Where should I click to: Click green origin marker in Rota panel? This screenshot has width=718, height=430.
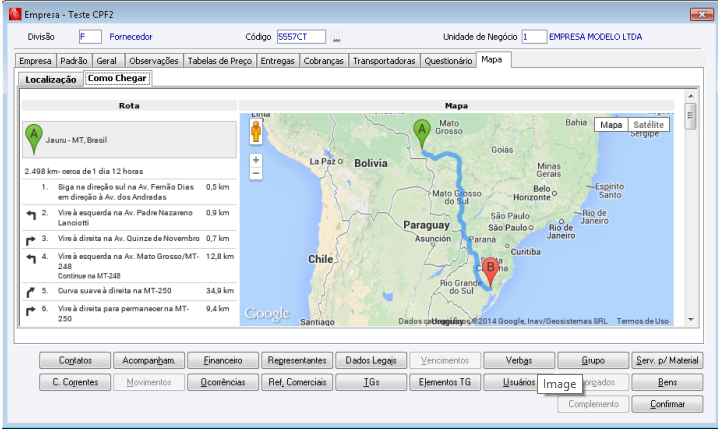point(35,137)
